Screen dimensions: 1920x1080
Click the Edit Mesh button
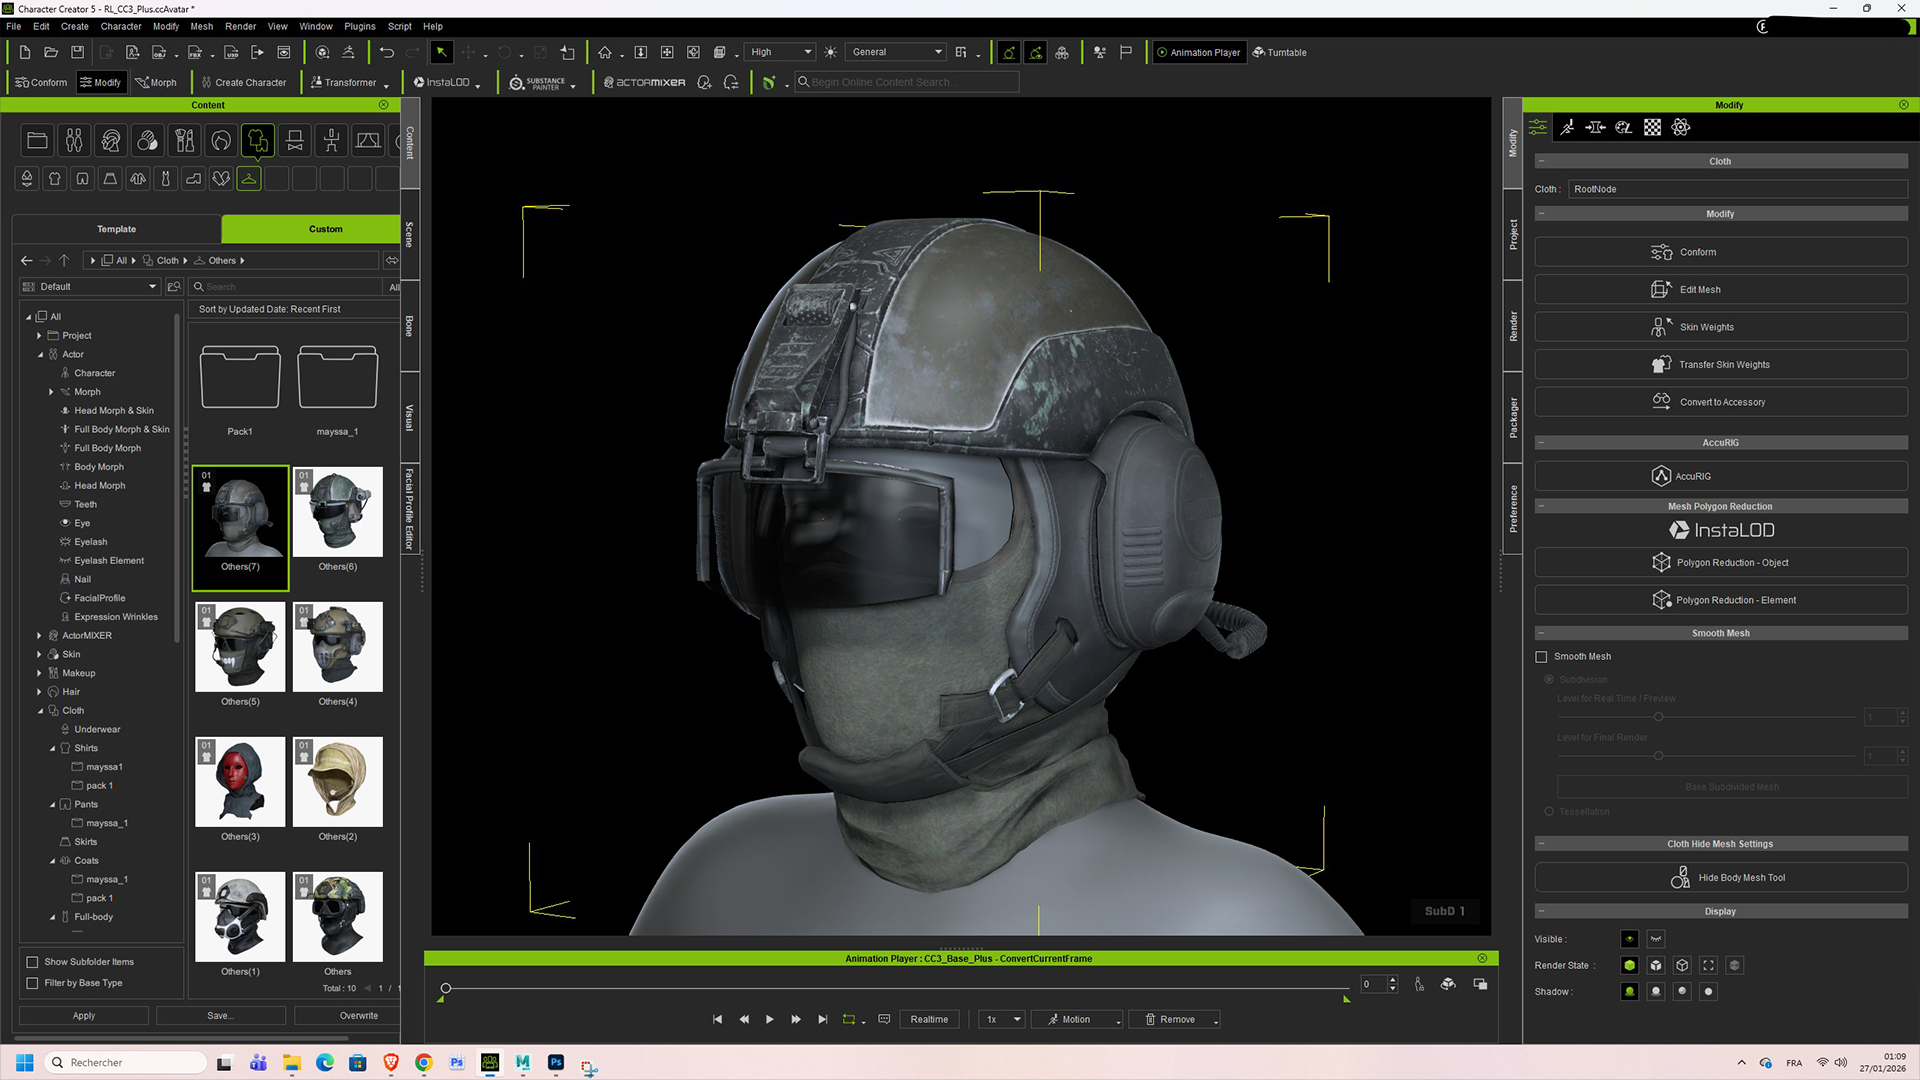1720,290
